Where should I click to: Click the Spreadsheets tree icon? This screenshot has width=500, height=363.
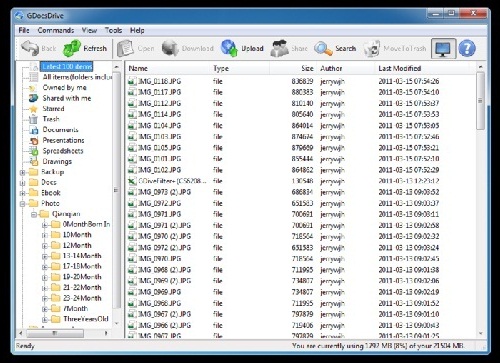pyautogui.click(x=34, y=151)
